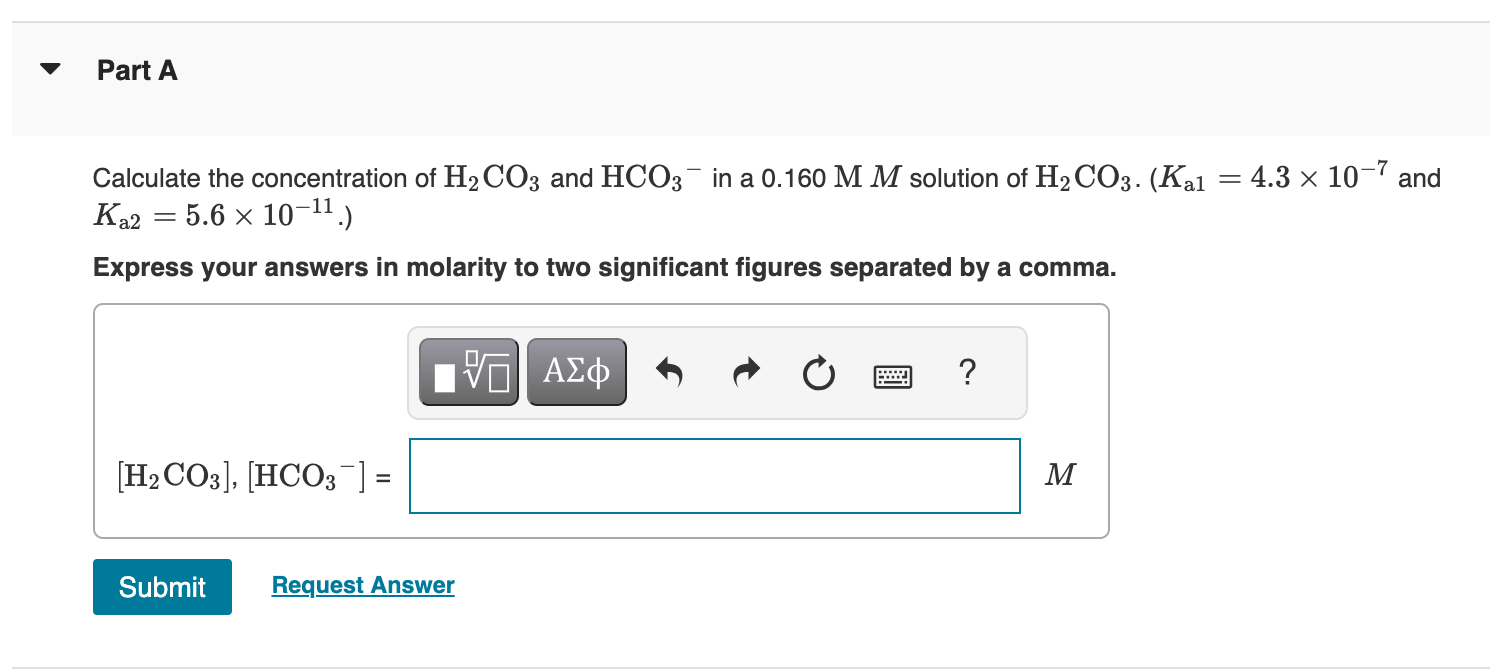Click the redo arrow in the toolbar
Image resolution: width=1504 pixels, height=672 pixels.
pos(745,371)
